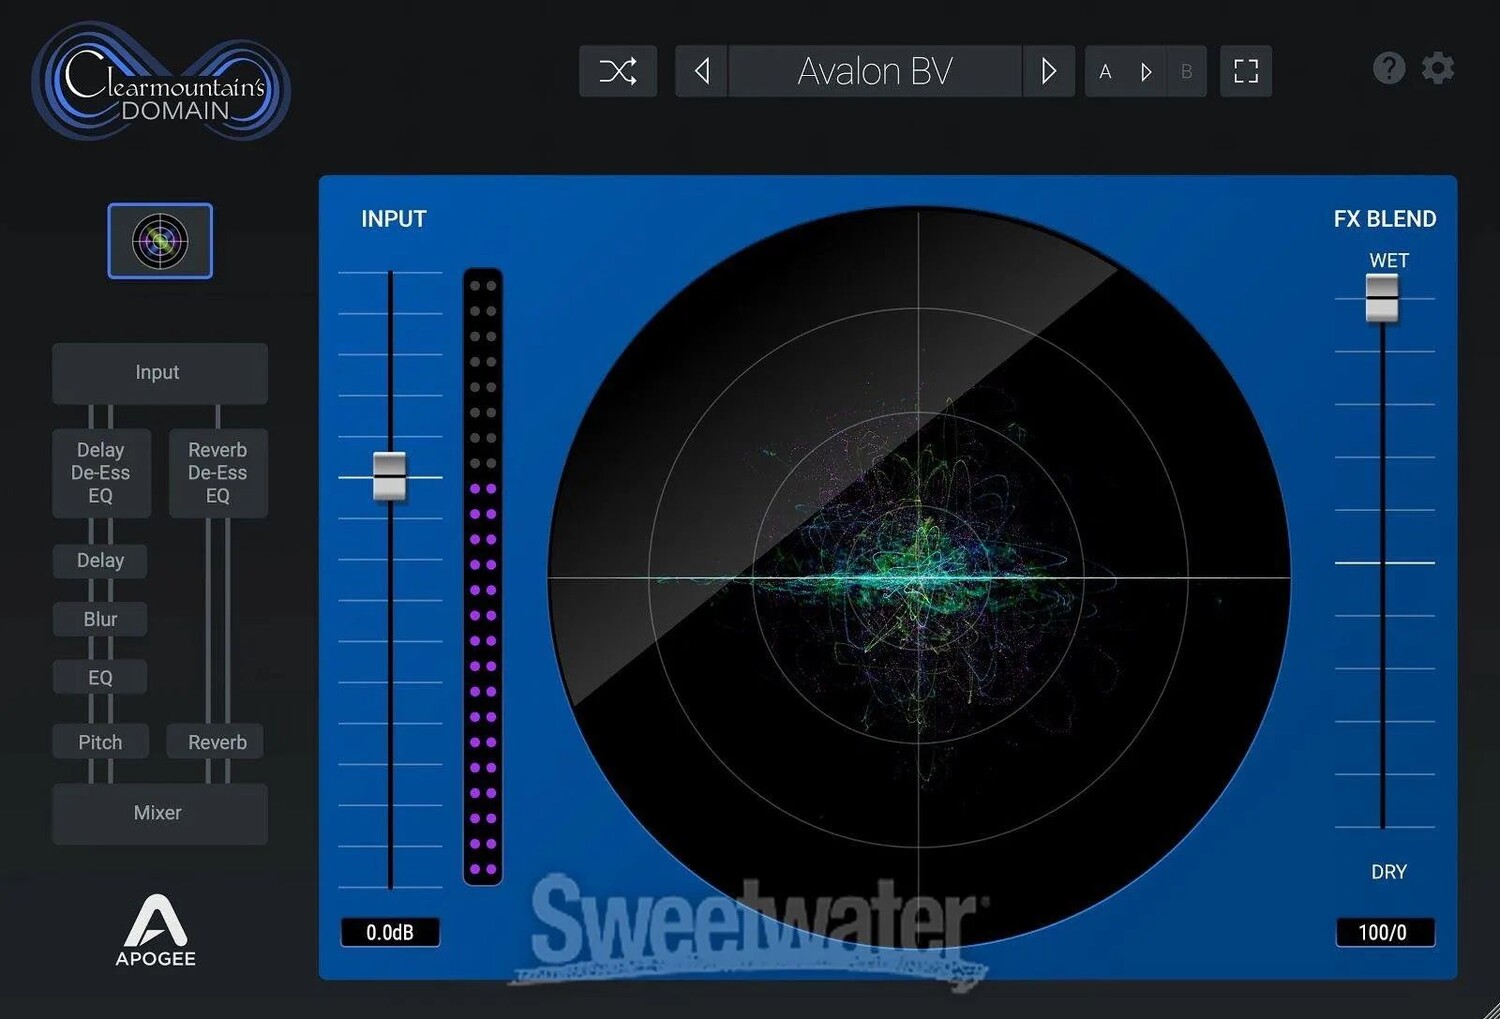Click the vectorscope display

click(919, 577)
